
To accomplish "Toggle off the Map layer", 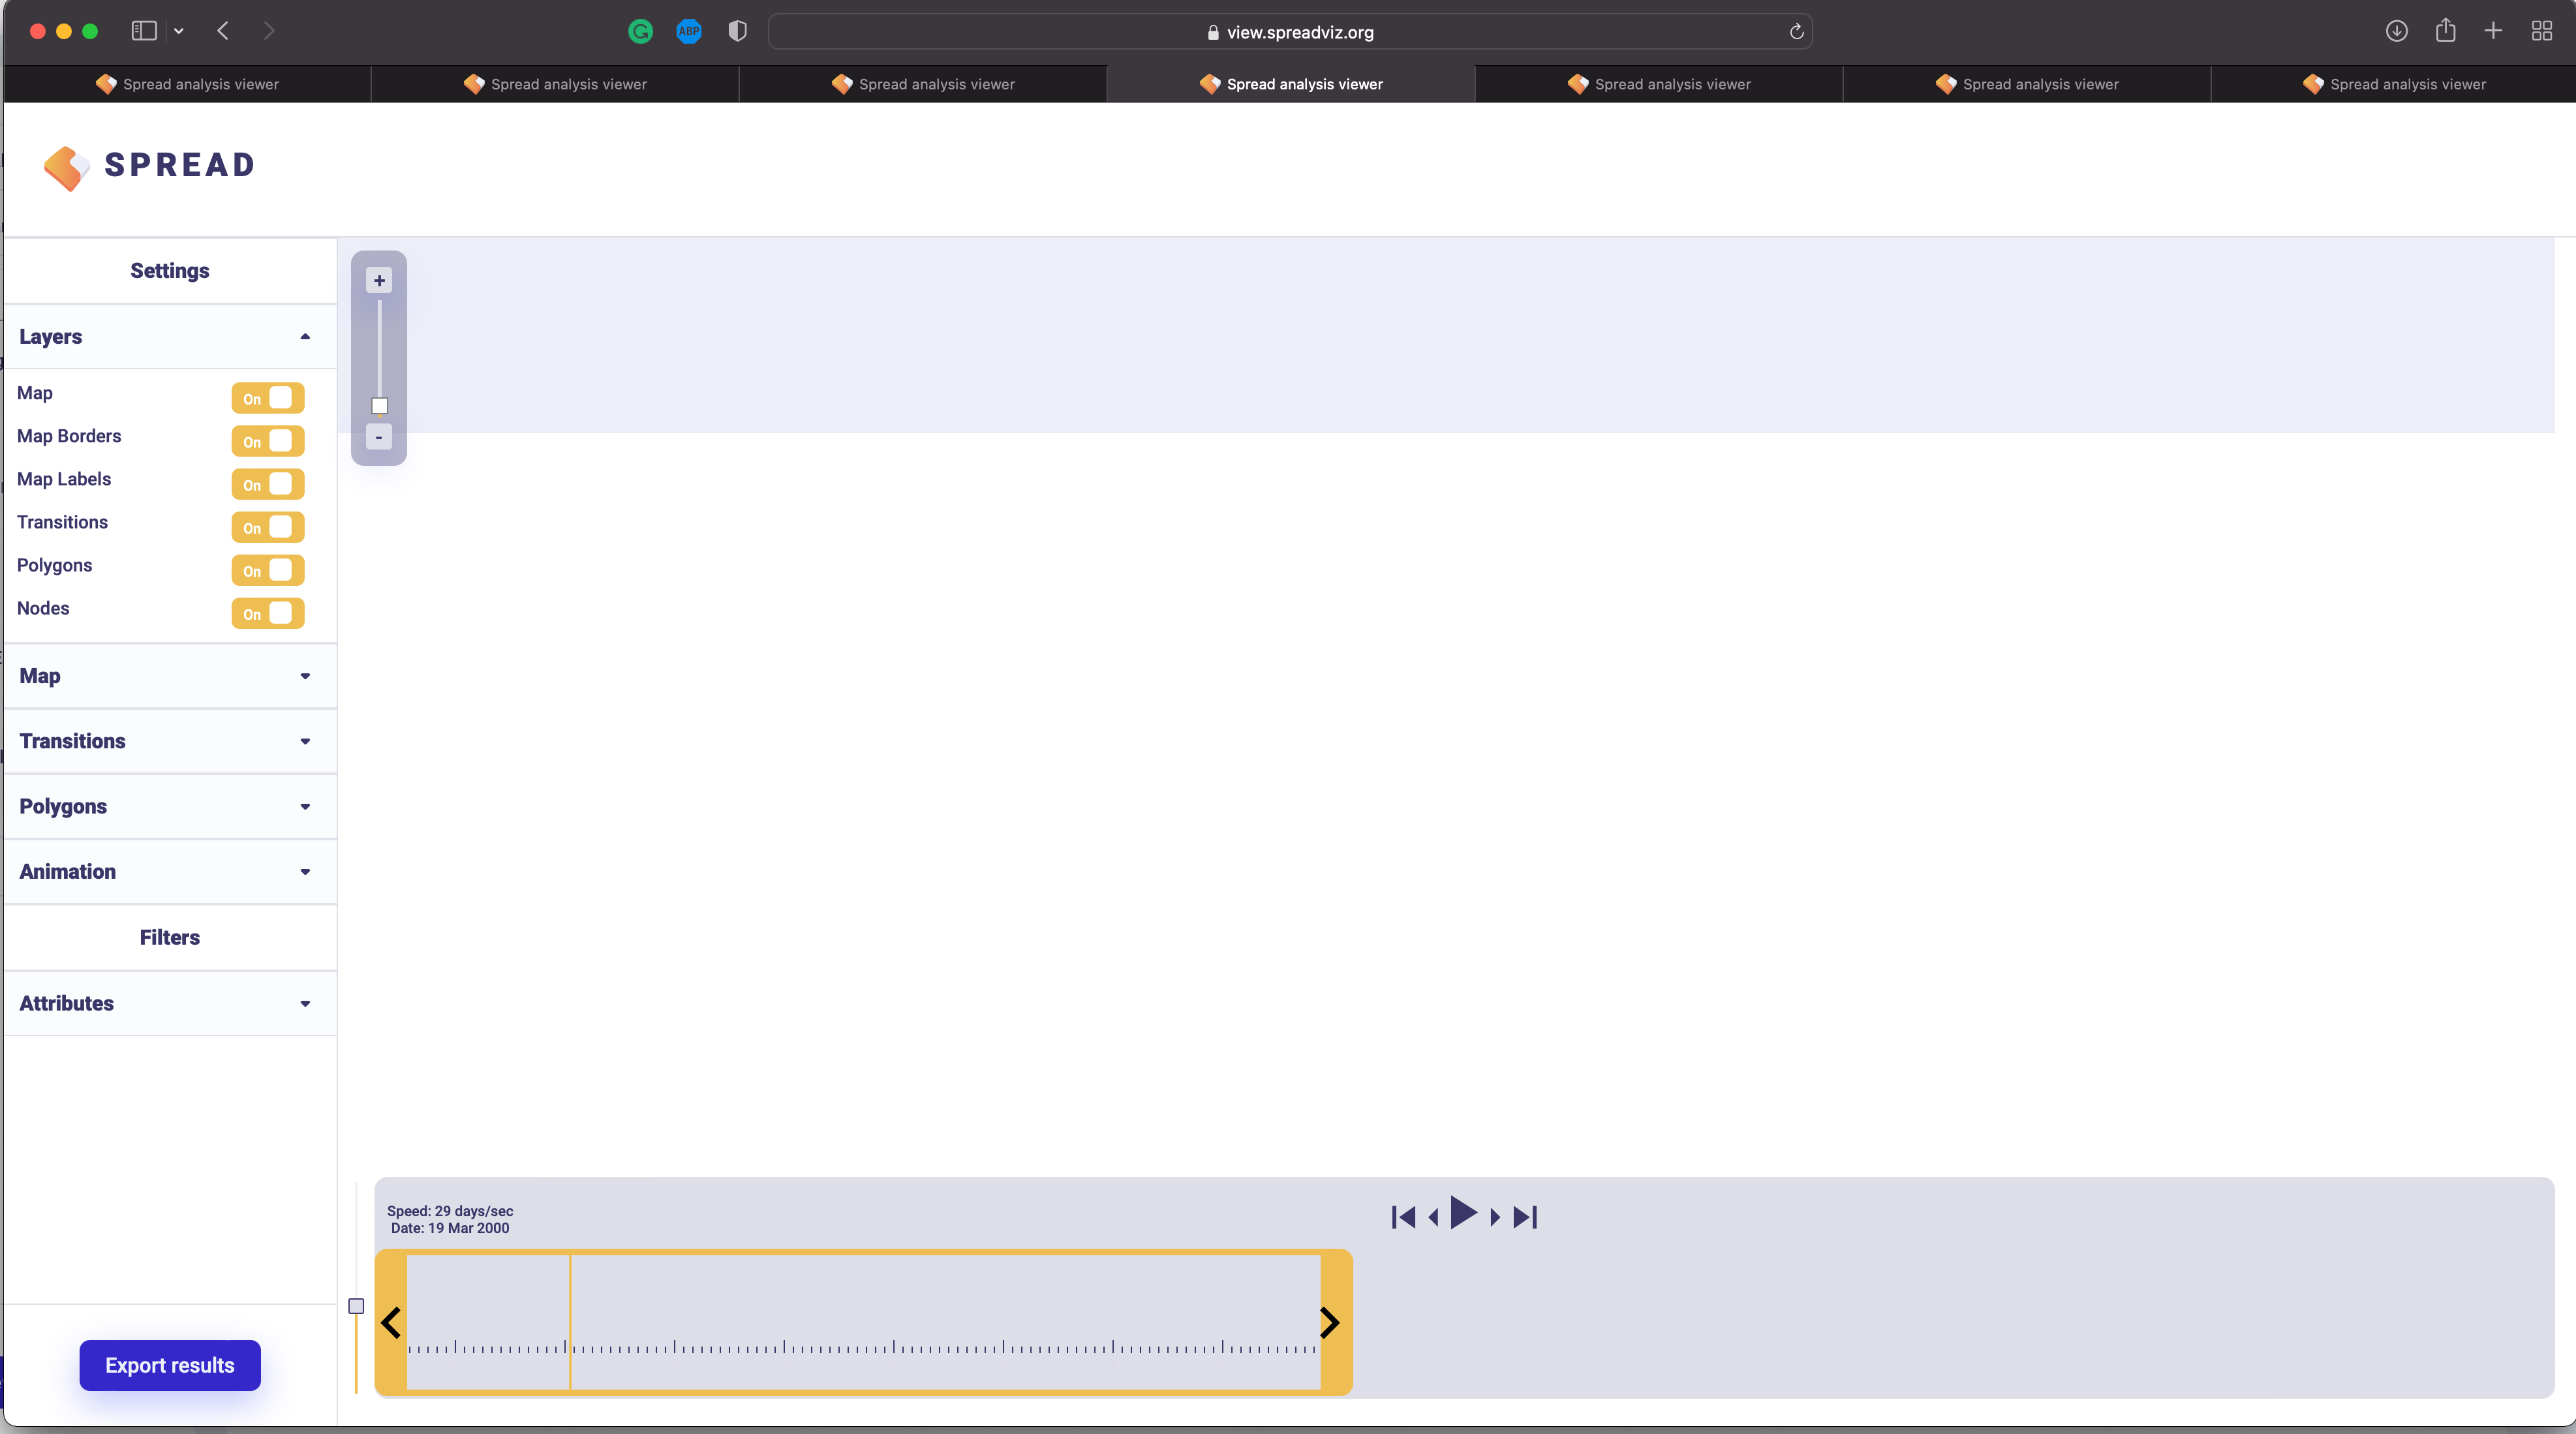I will coord(267,397).
